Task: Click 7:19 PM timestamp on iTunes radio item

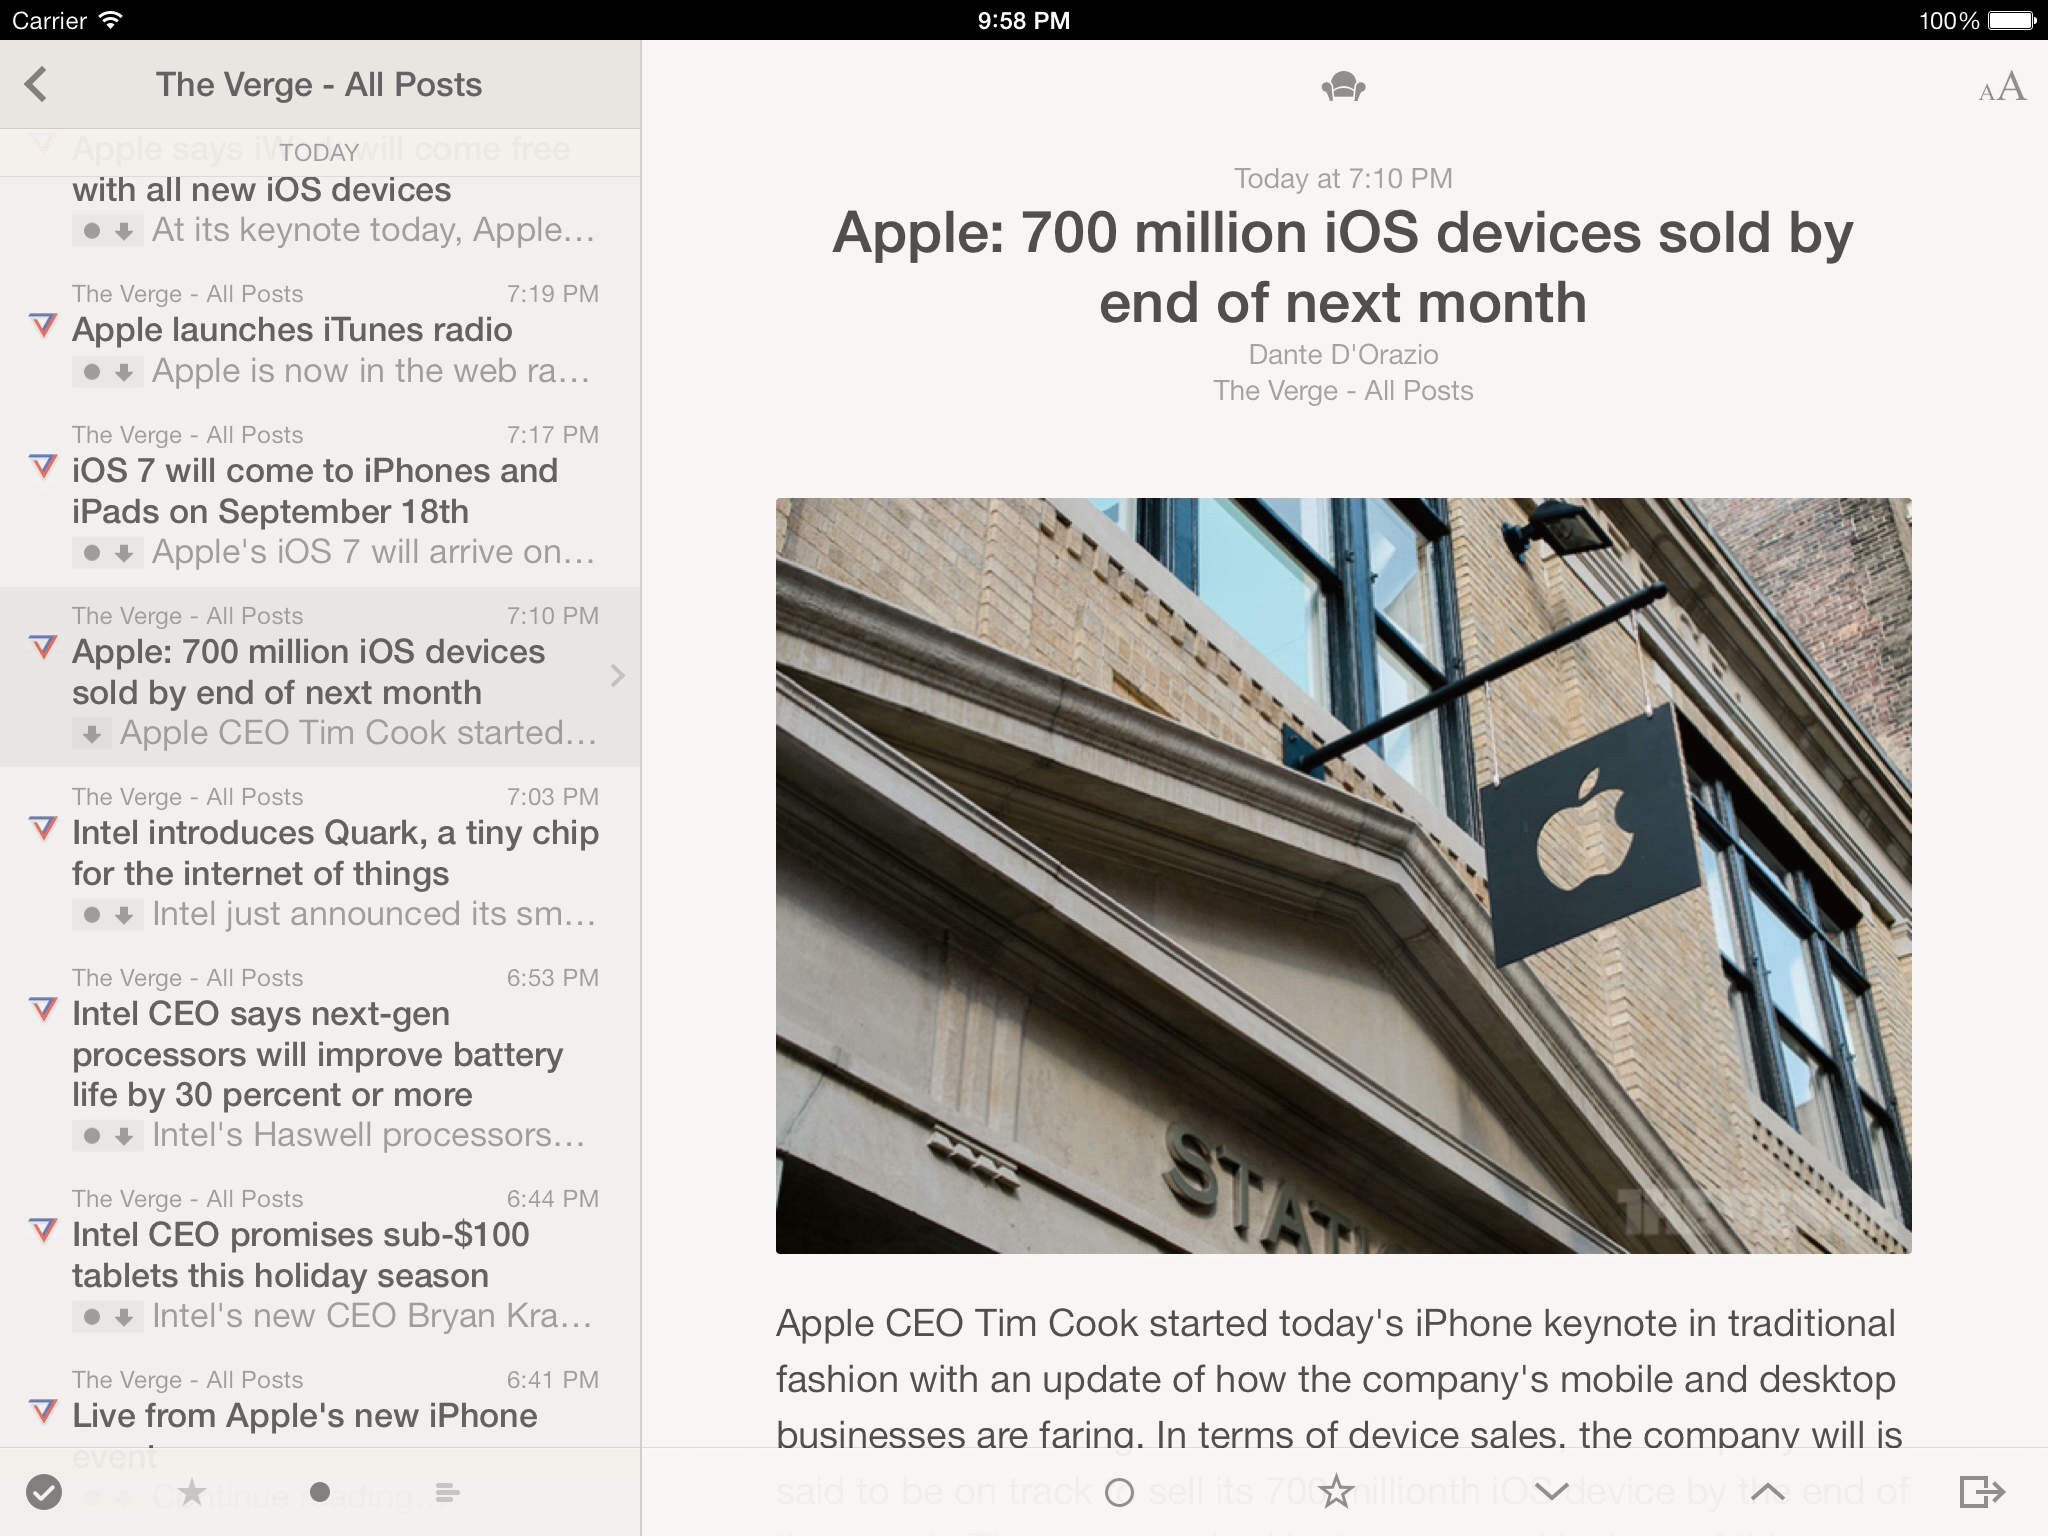Action: coord(552,294)
